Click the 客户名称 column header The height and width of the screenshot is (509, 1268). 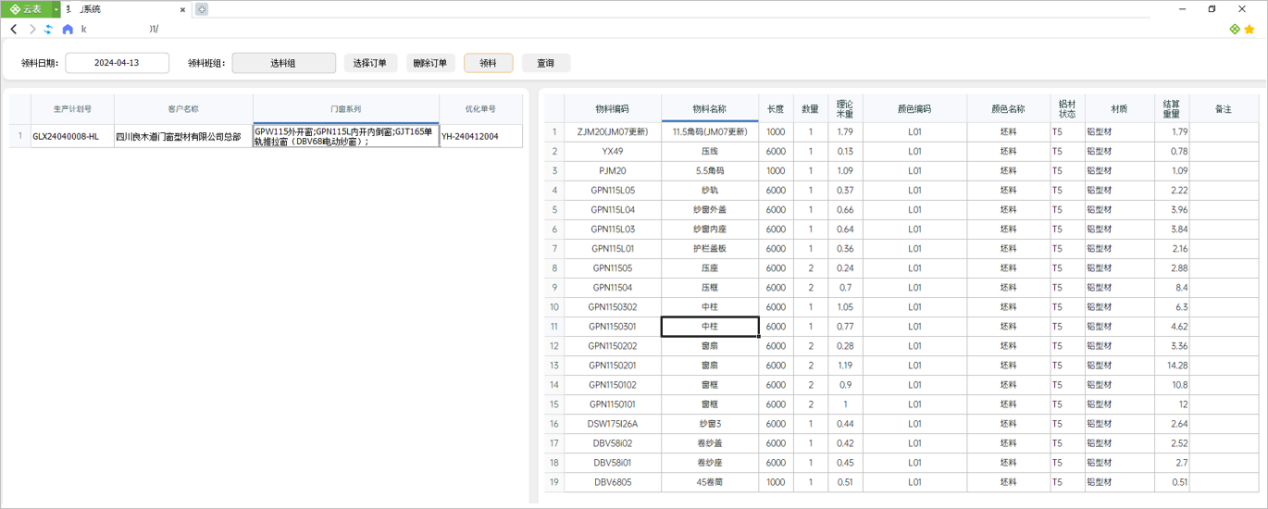coord(183,109)
